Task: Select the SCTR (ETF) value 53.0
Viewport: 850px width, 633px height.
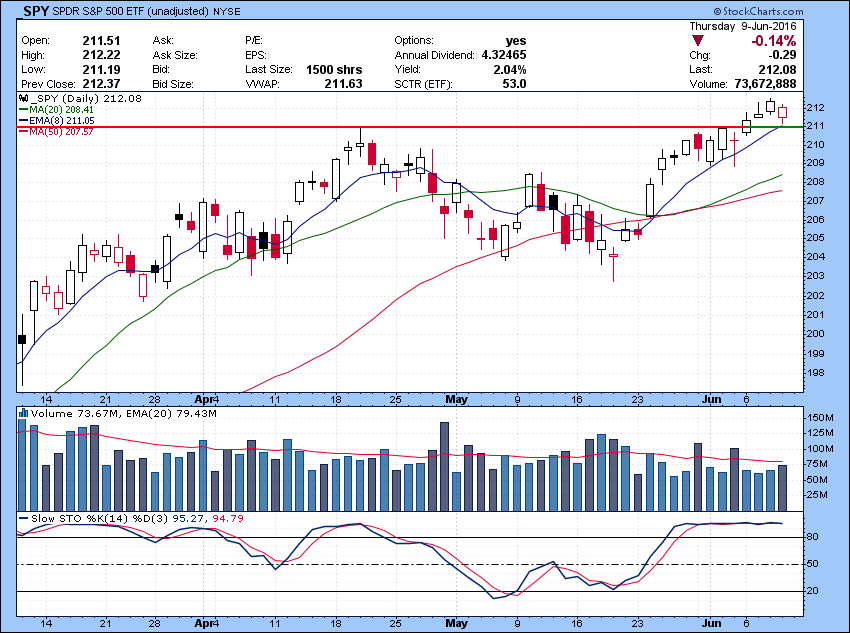Action: [514, 84]
